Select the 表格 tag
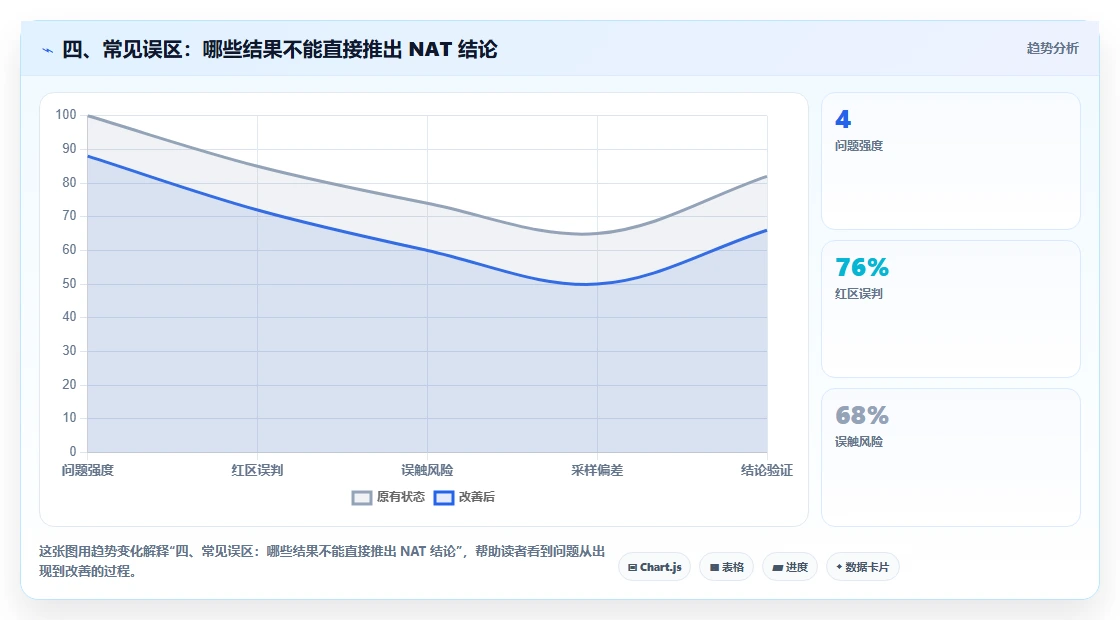This screenshot has height=620, width=1120. (x=726, y=567)
